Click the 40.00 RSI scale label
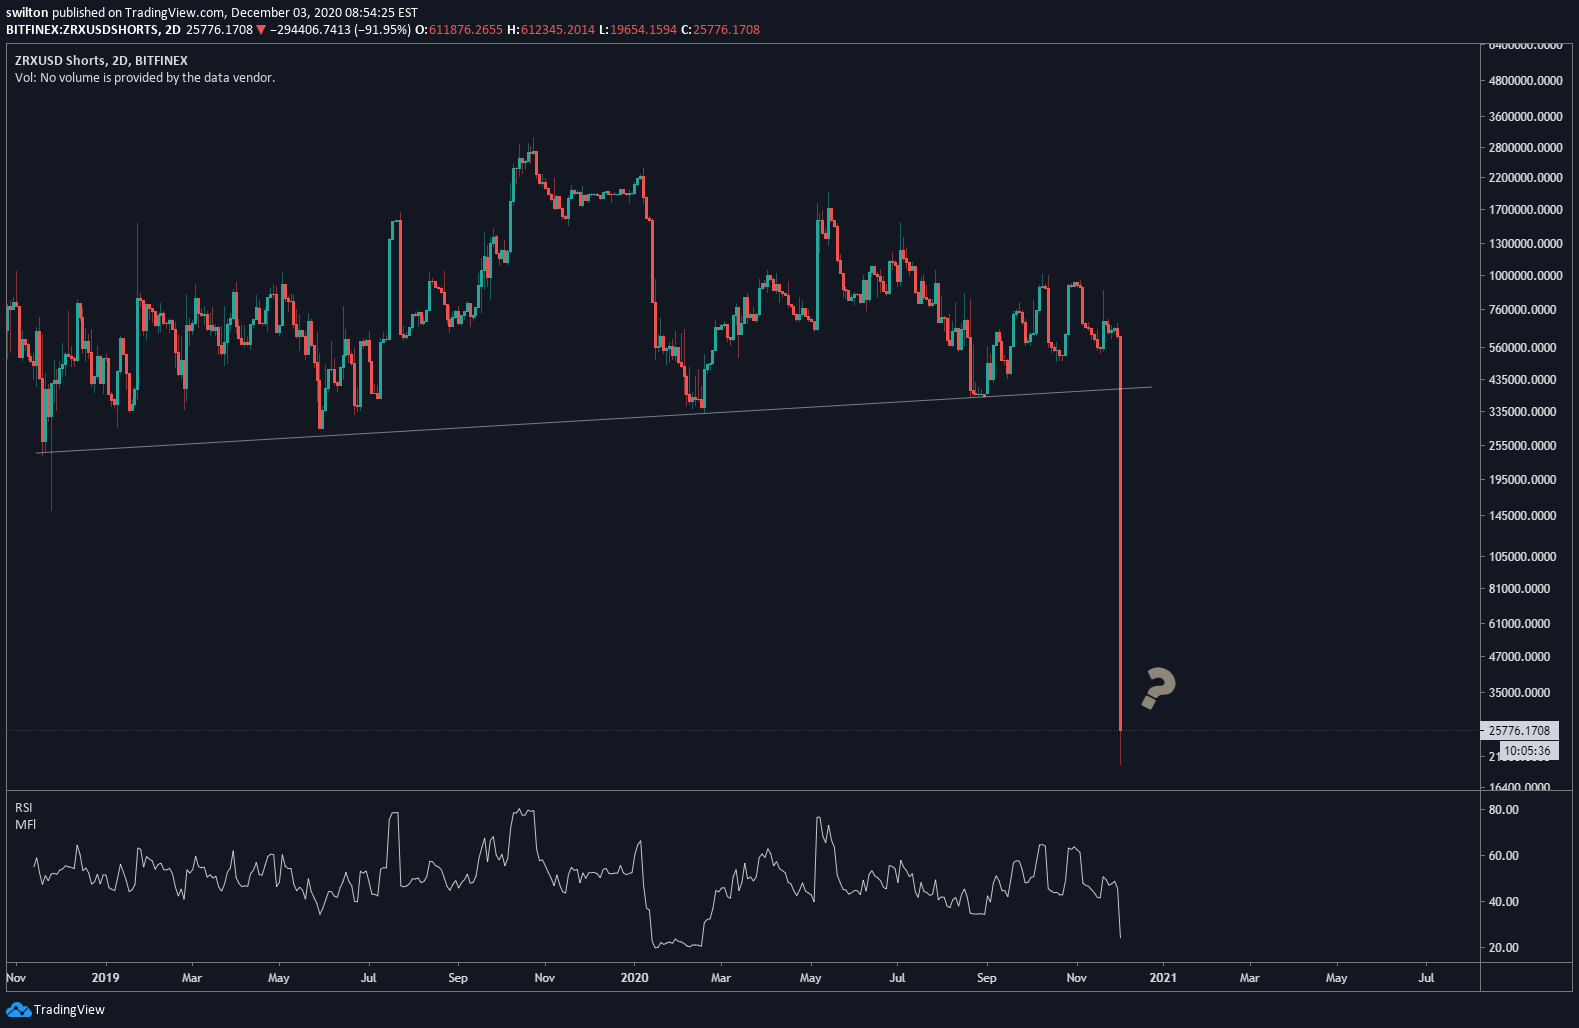This screenshot has height=1028, width=1579. coord(1504,901)
